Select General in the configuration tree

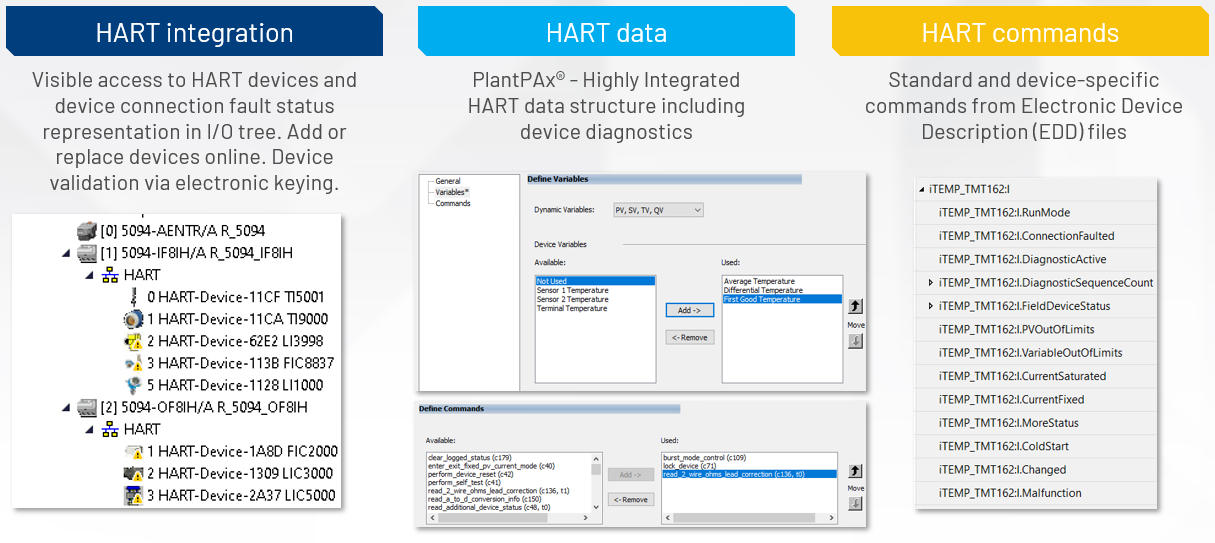click(448, 181)
